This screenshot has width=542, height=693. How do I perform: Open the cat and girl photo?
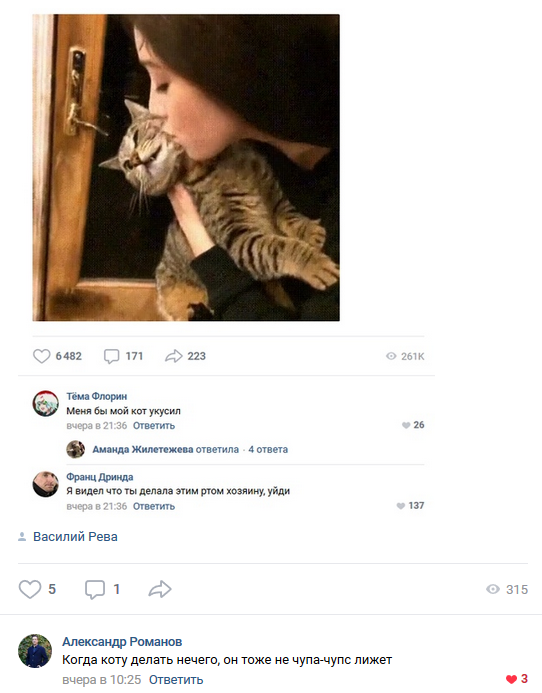[186, 168]
